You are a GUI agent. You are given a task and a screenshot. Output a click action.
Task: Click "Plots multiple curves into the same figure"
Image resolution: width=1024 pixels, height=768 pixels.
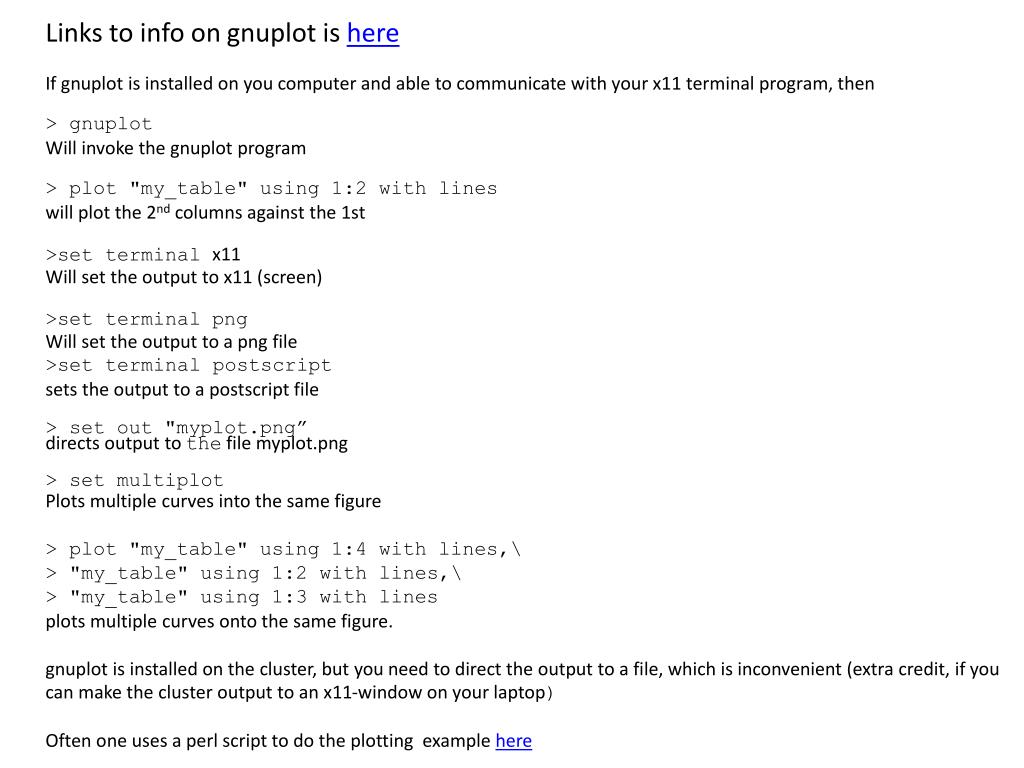point(214,502)
